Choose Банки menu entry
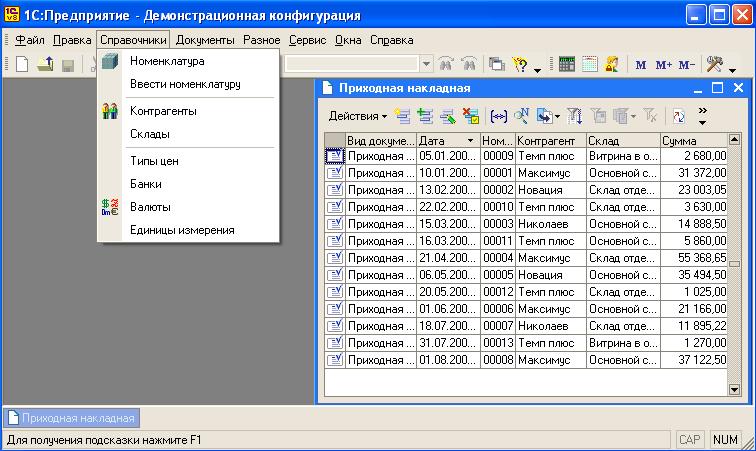 tap(188, 184)
